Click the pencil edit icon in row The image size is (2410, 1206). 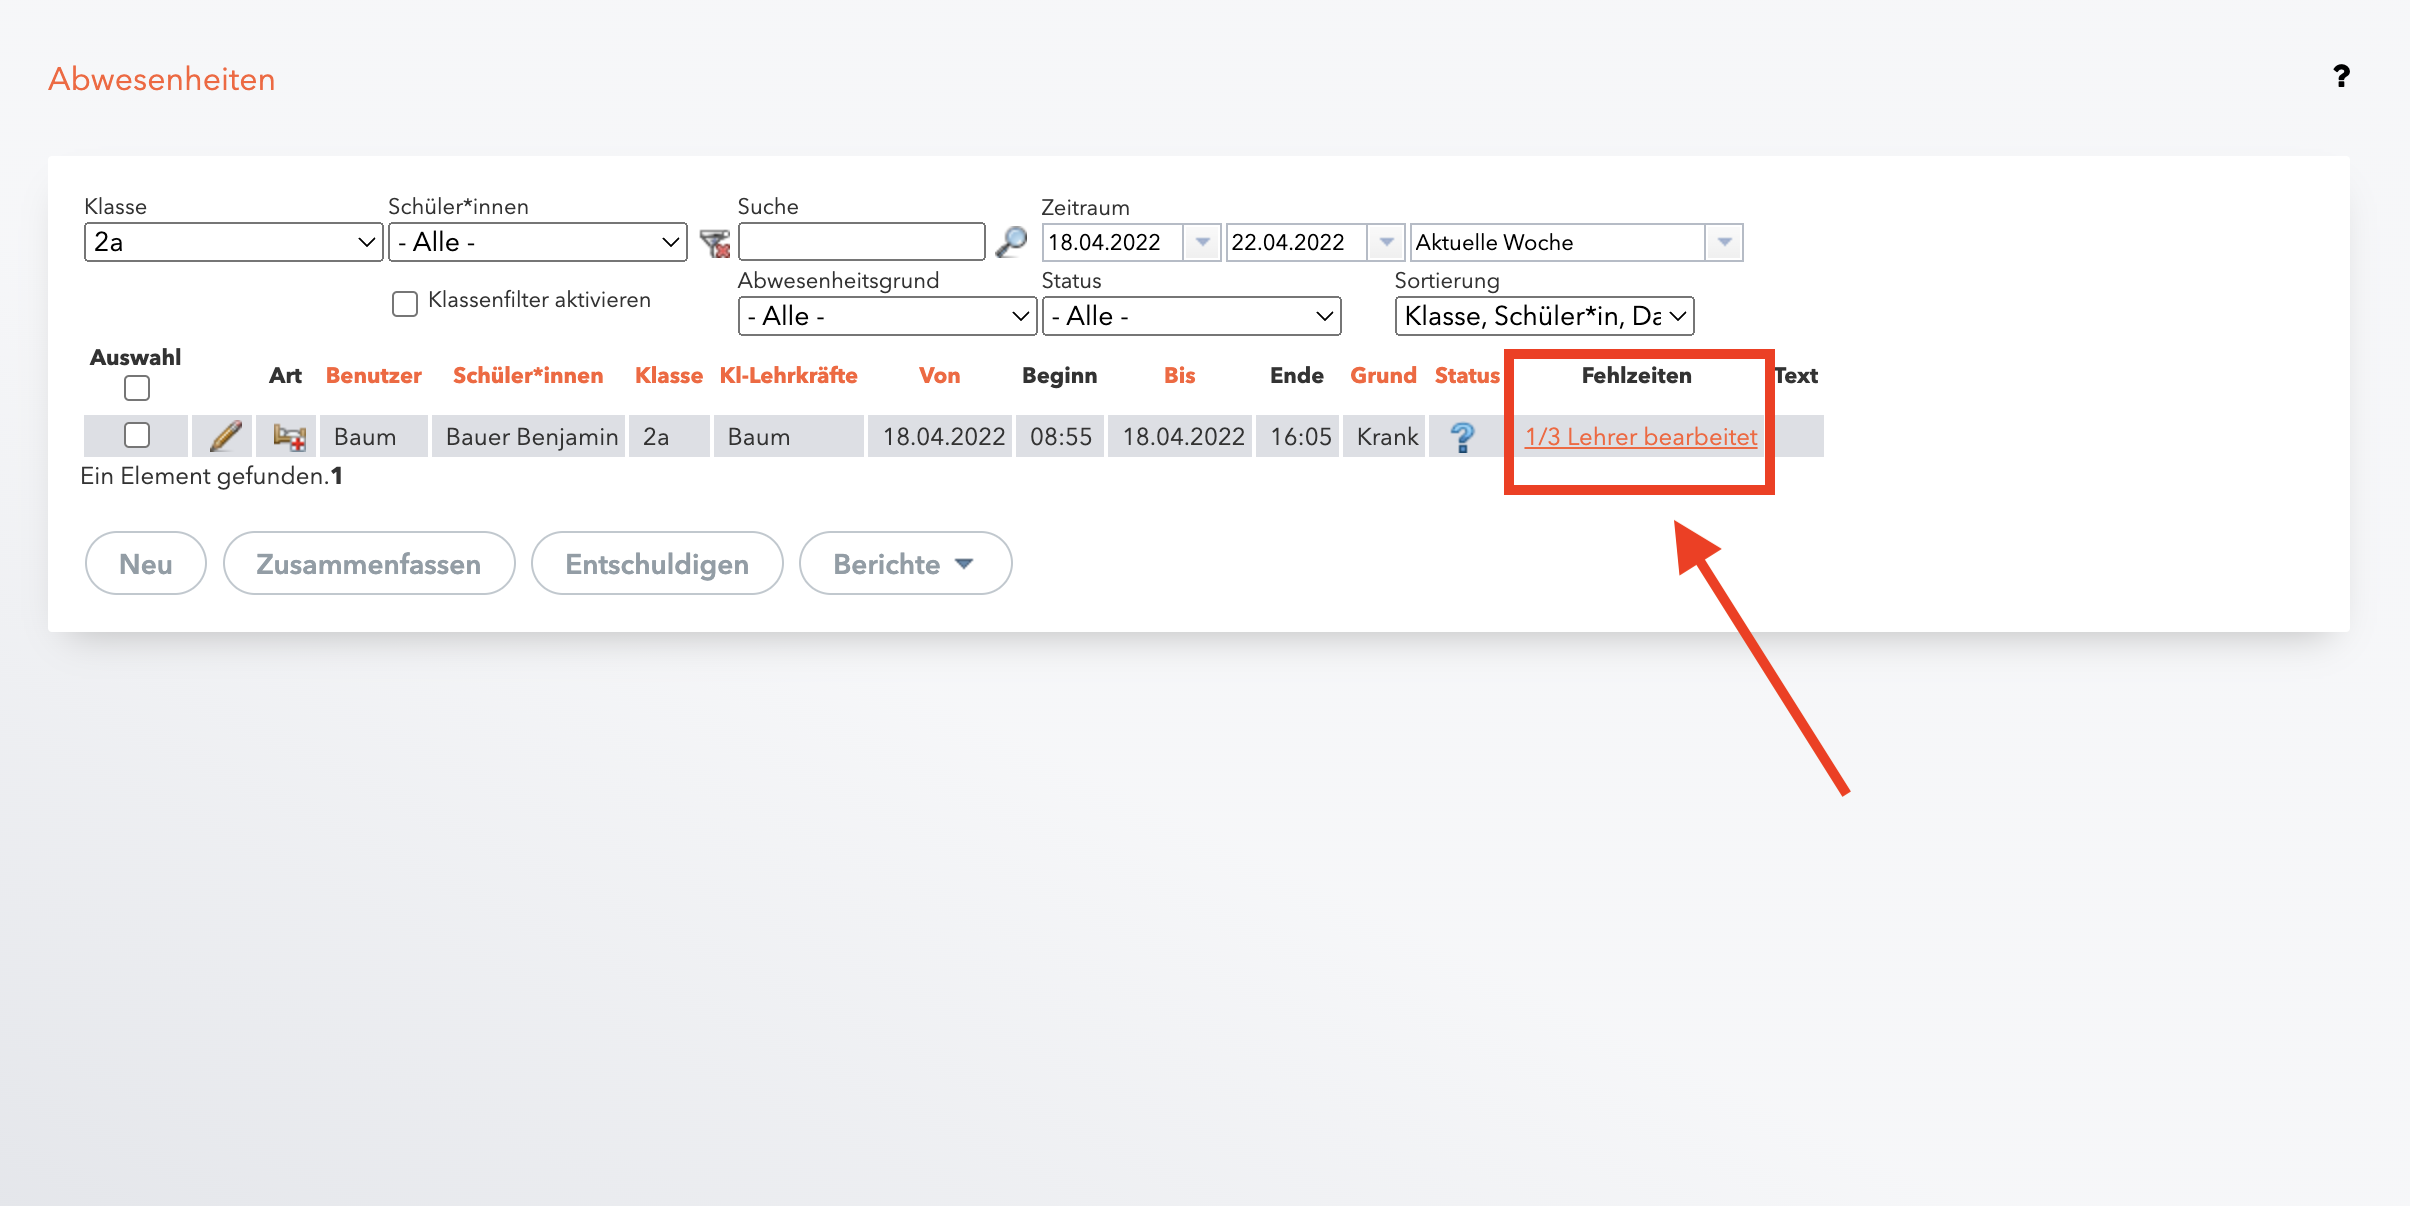coord(225,436)
